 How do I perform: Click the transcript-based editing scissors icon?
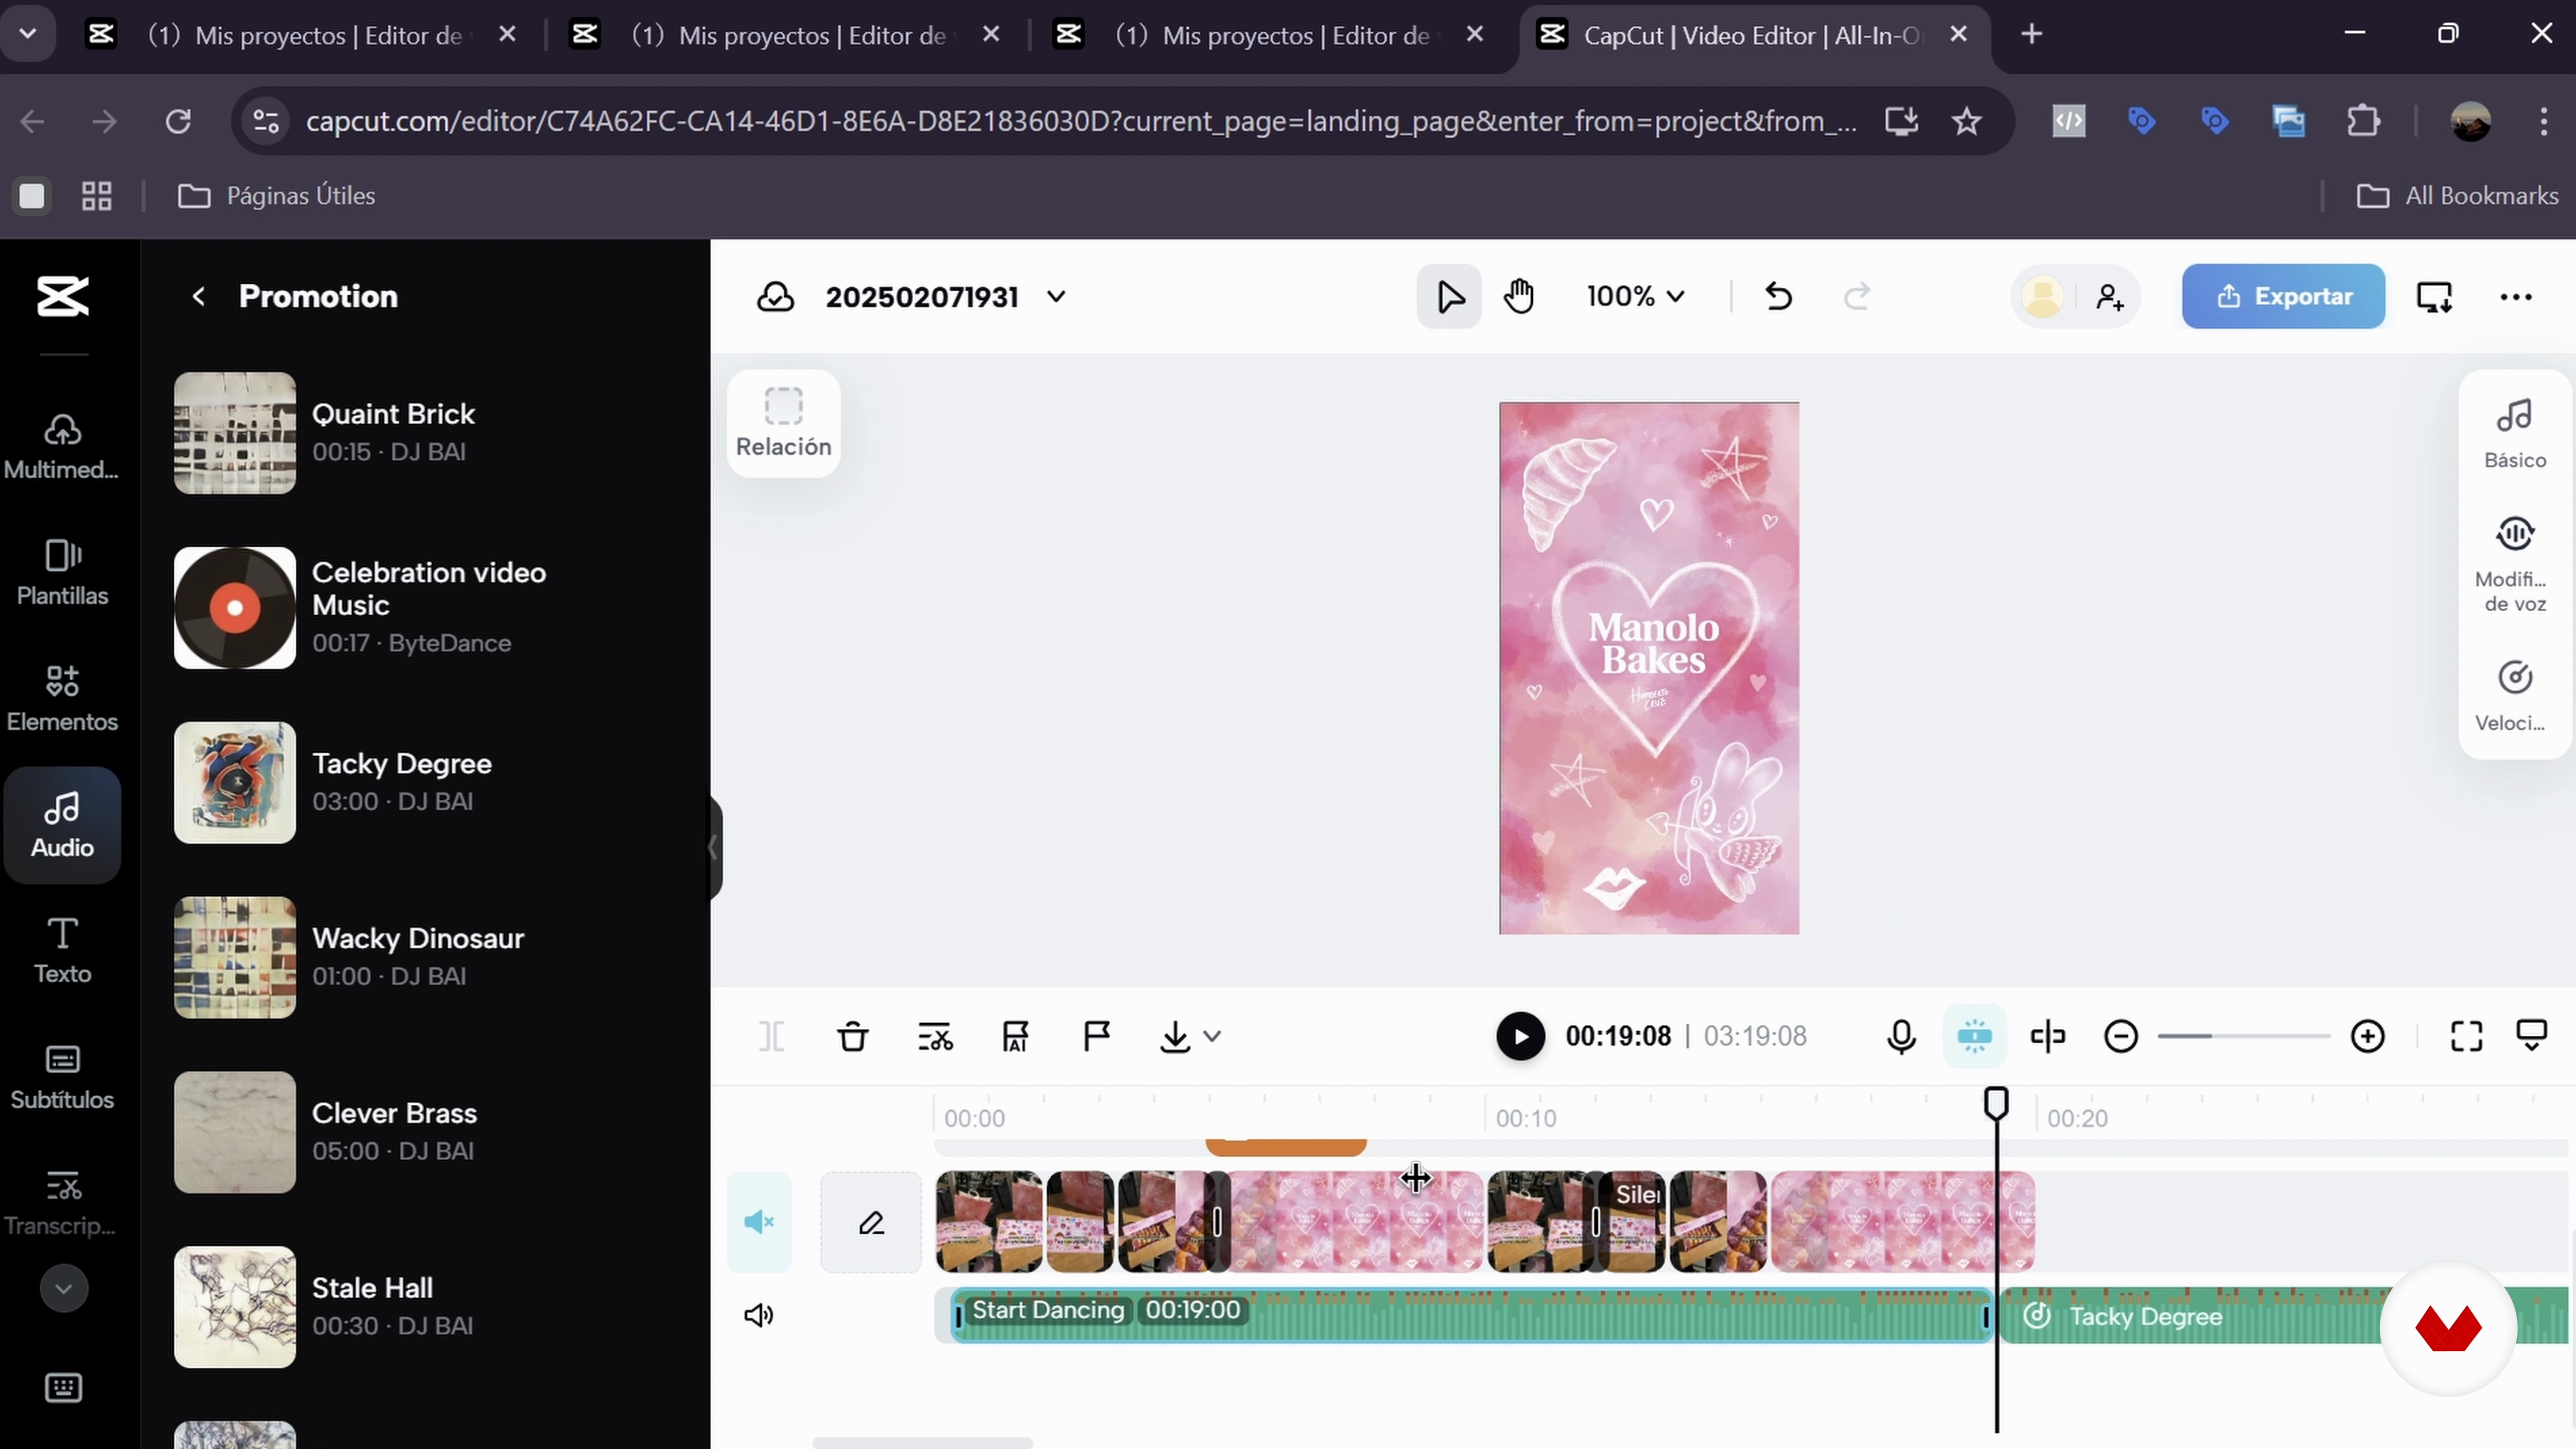click(x=935, y=1036)
